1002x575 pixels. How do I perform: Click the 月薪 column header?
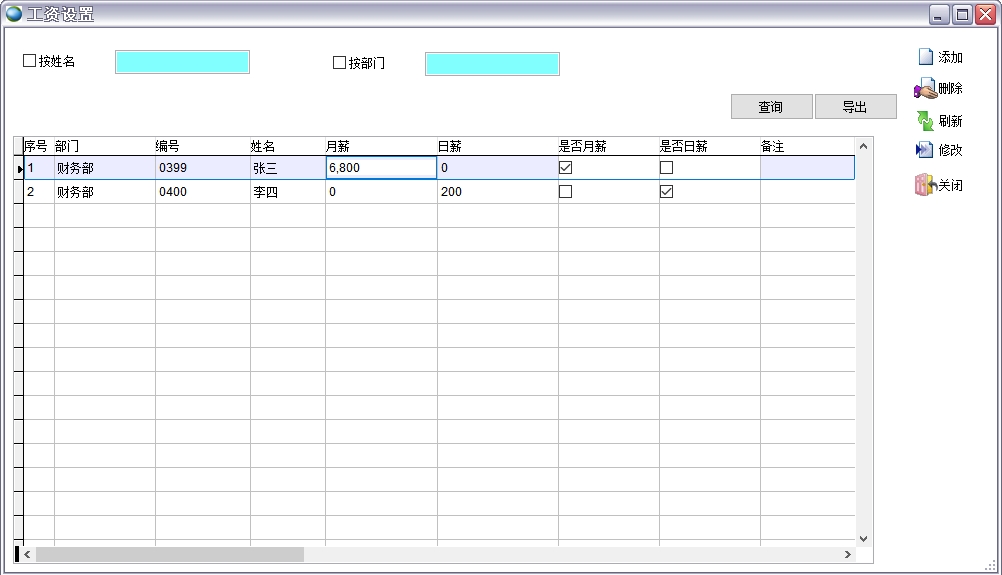380,146
